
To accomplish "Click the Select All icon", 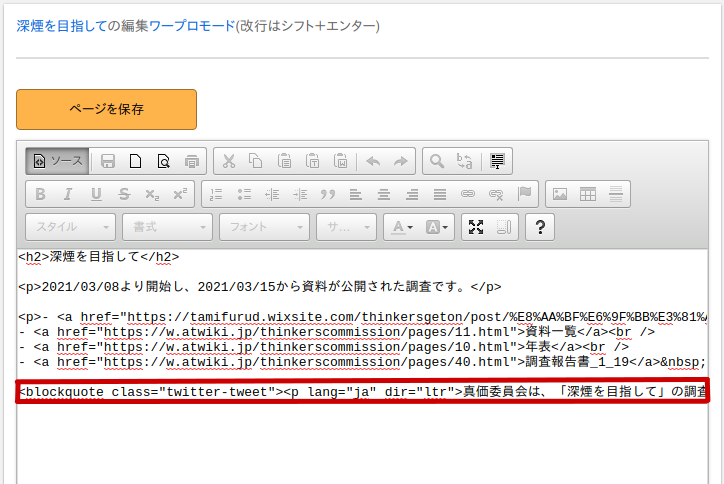I will coord(497,161).
